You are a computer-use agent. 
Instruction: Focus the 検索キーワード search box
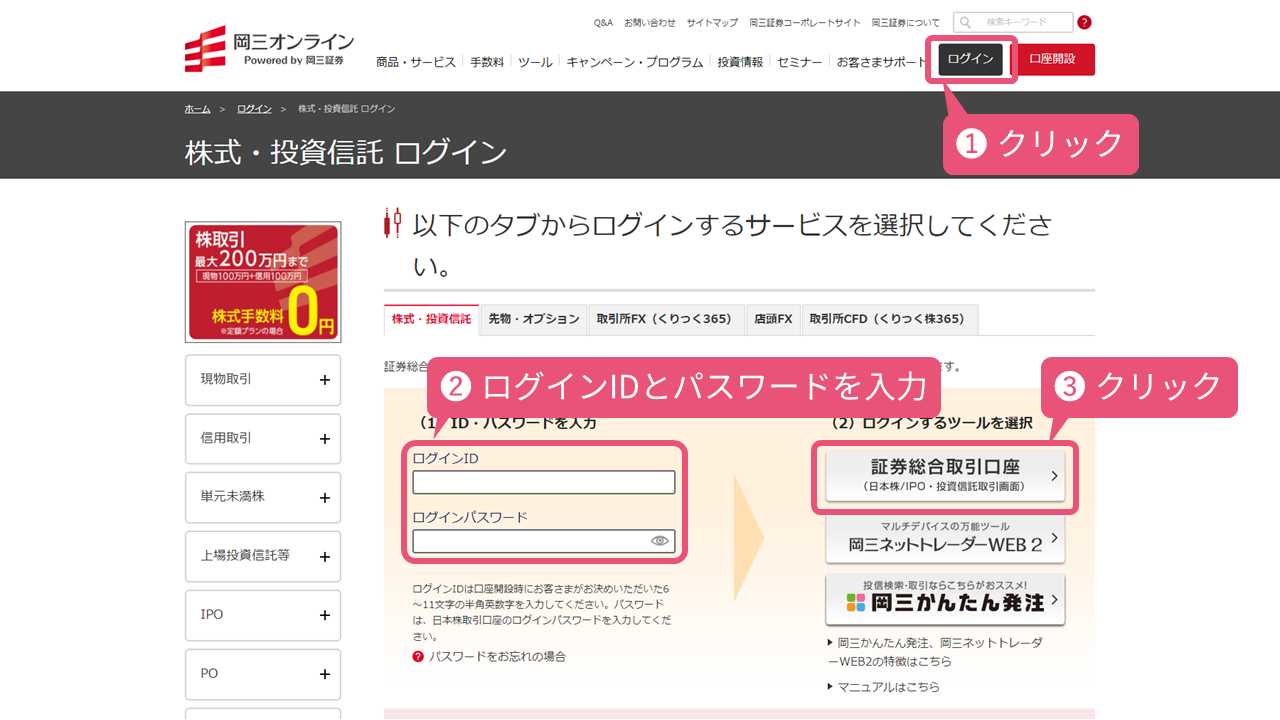coord(1014,22)
